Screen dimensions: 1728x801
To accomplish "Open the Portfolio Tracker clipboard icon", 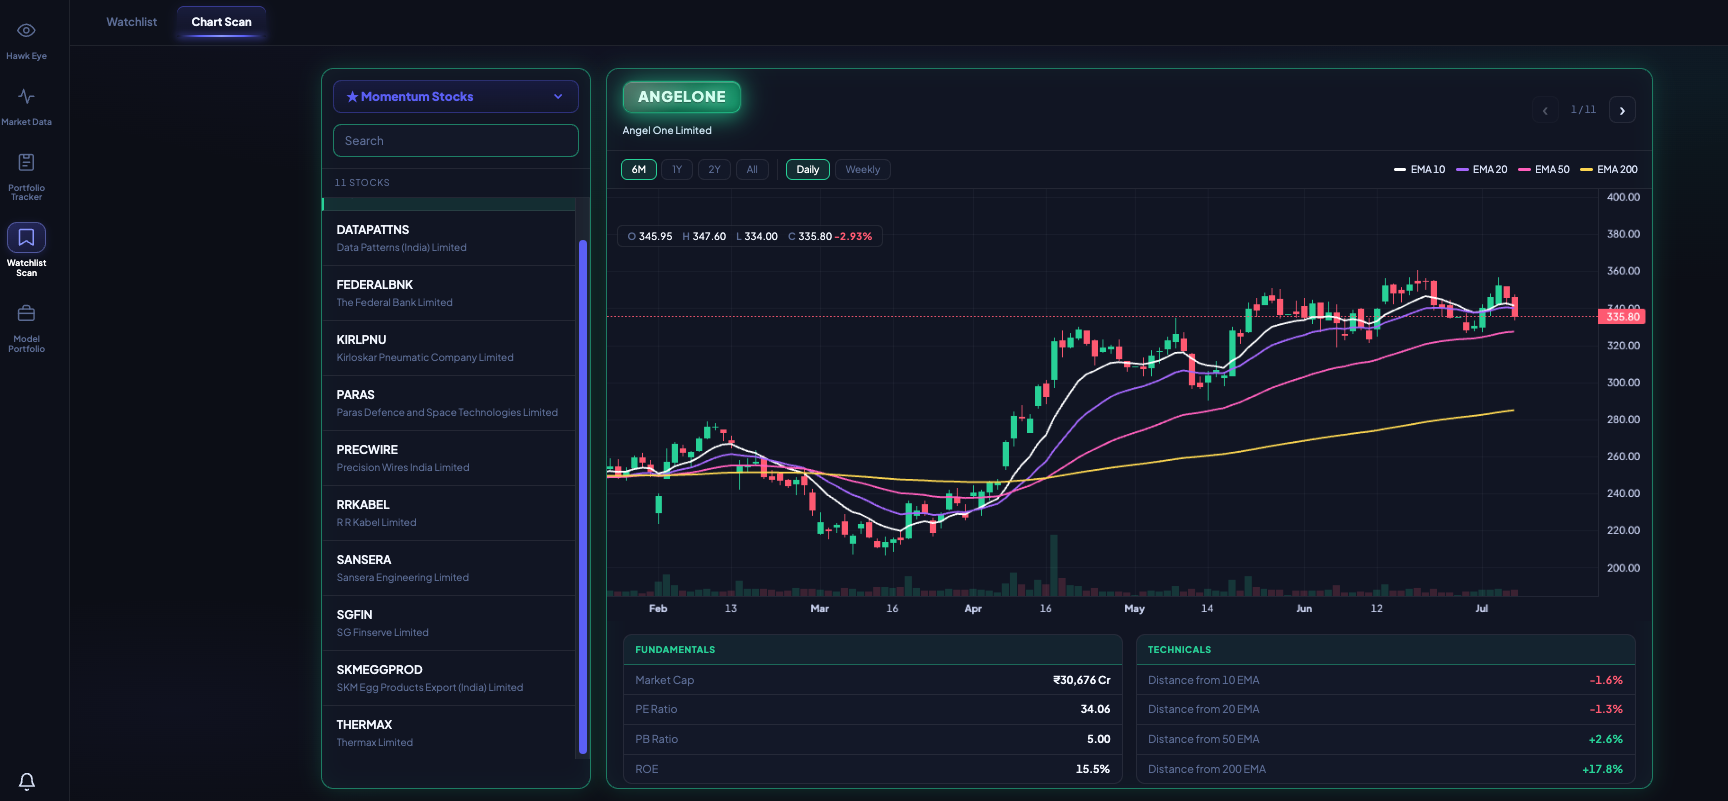I will [x=26, y=162].
